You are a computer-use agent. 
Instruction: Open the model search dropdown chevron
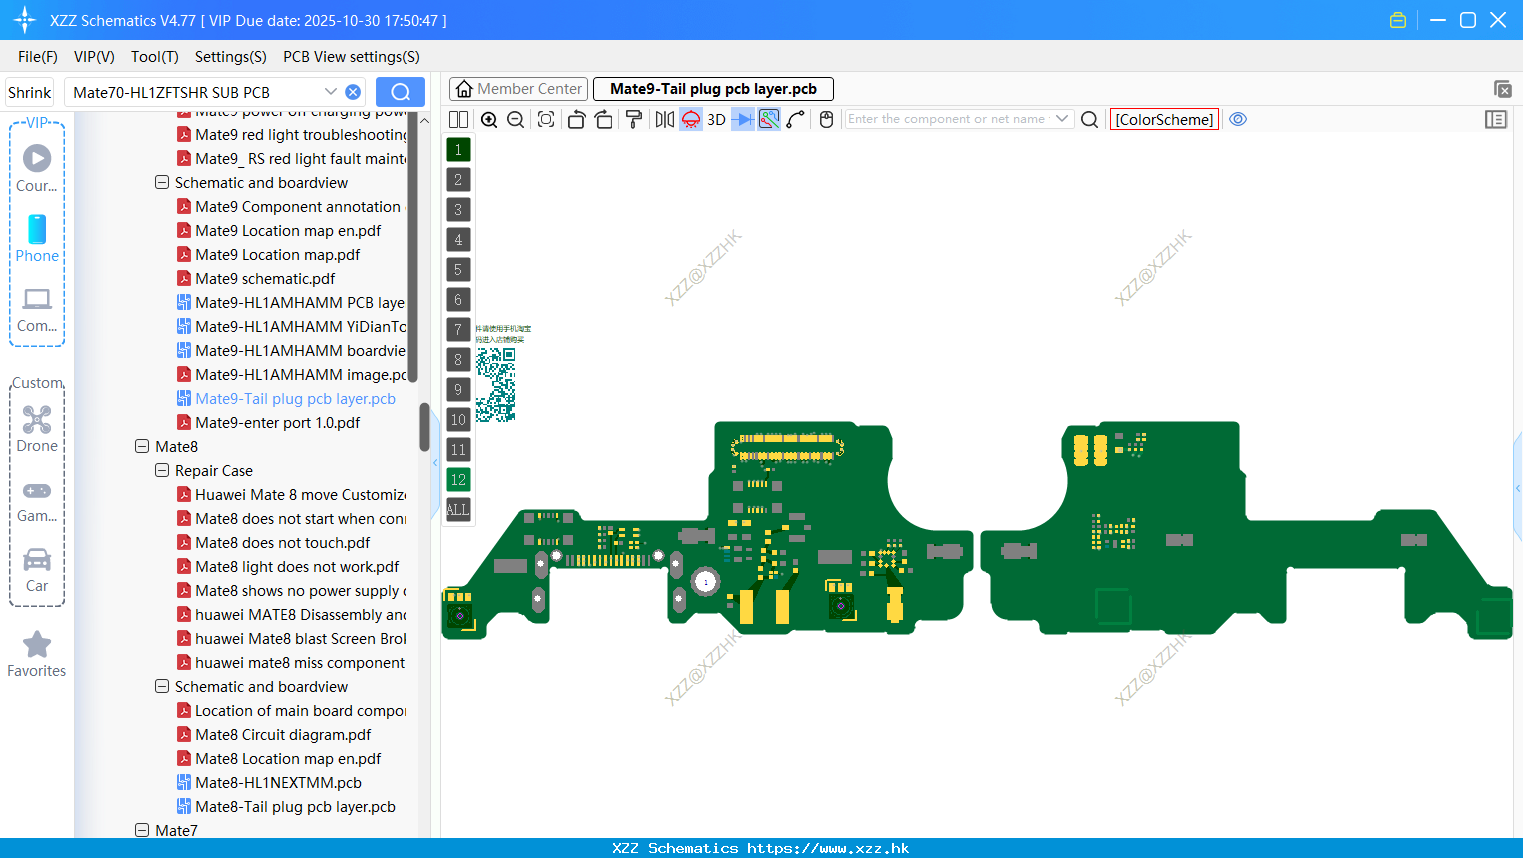pyautogui.click(x=331, y=92)
